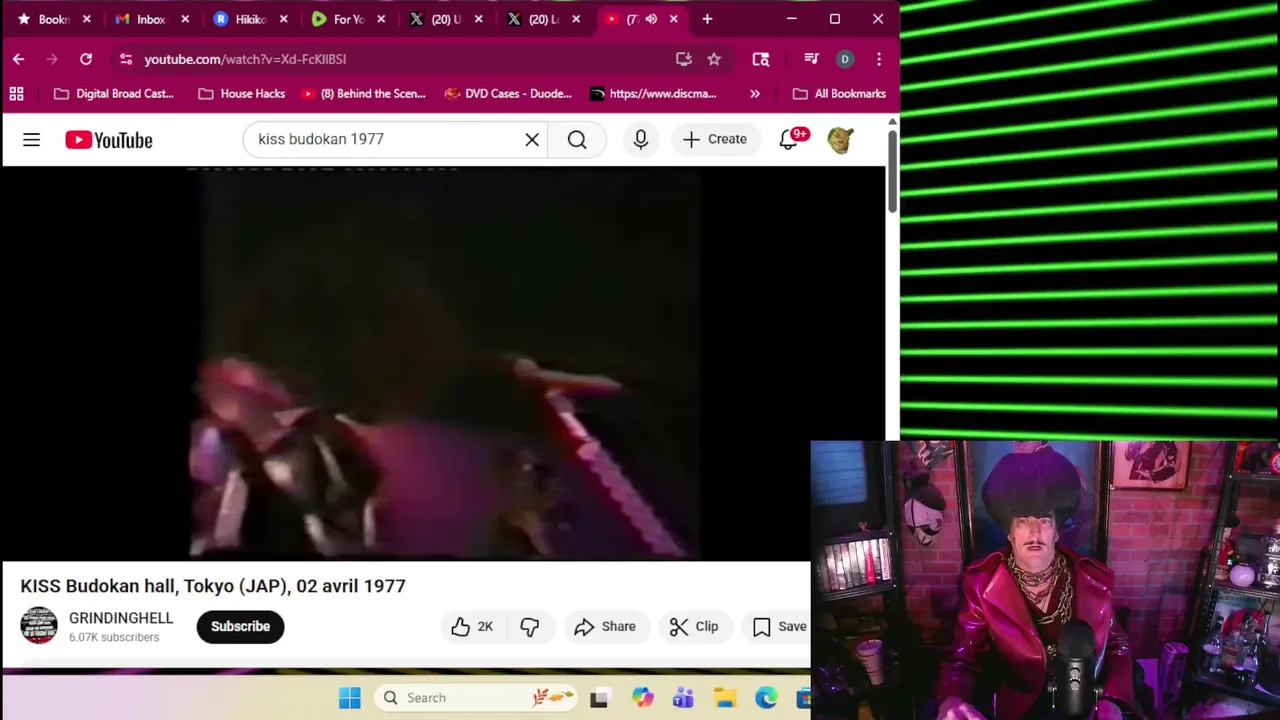Switch to the For You tab
This screenshot has height=720, width=1280.
point(339,19)
